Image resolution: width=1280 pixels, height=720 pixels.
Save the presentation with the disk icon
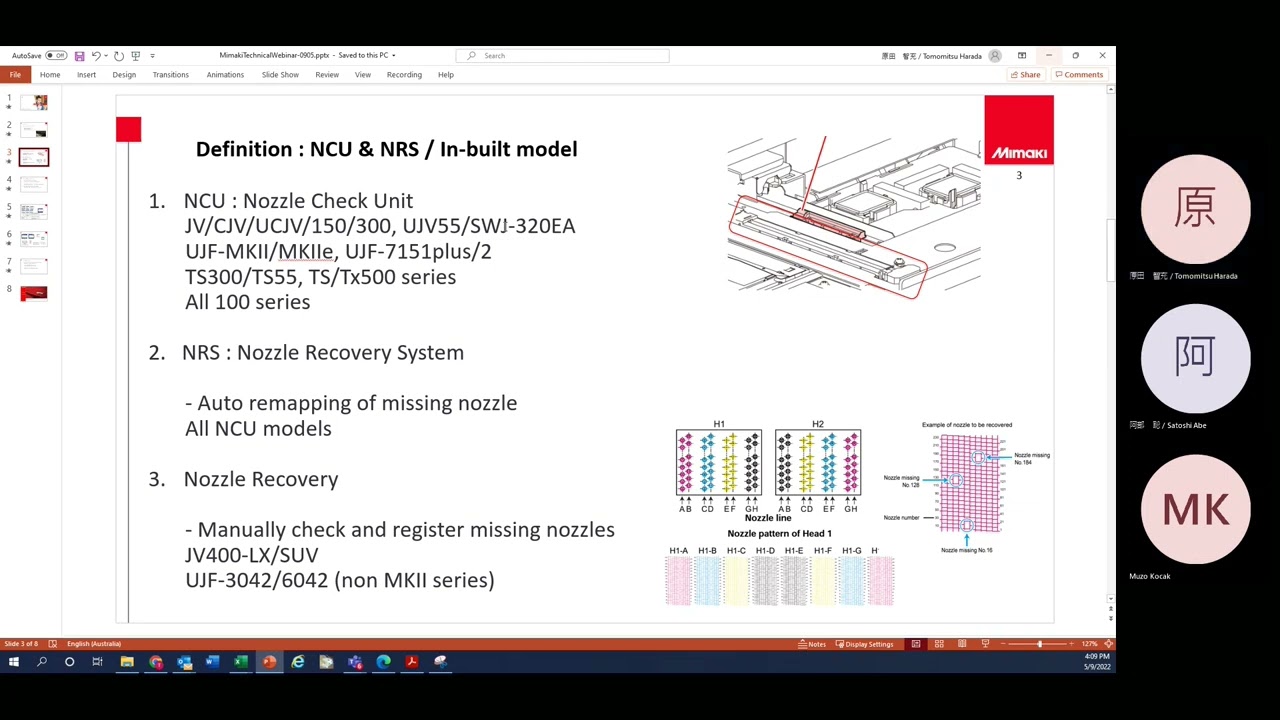(x=79, y=56)
